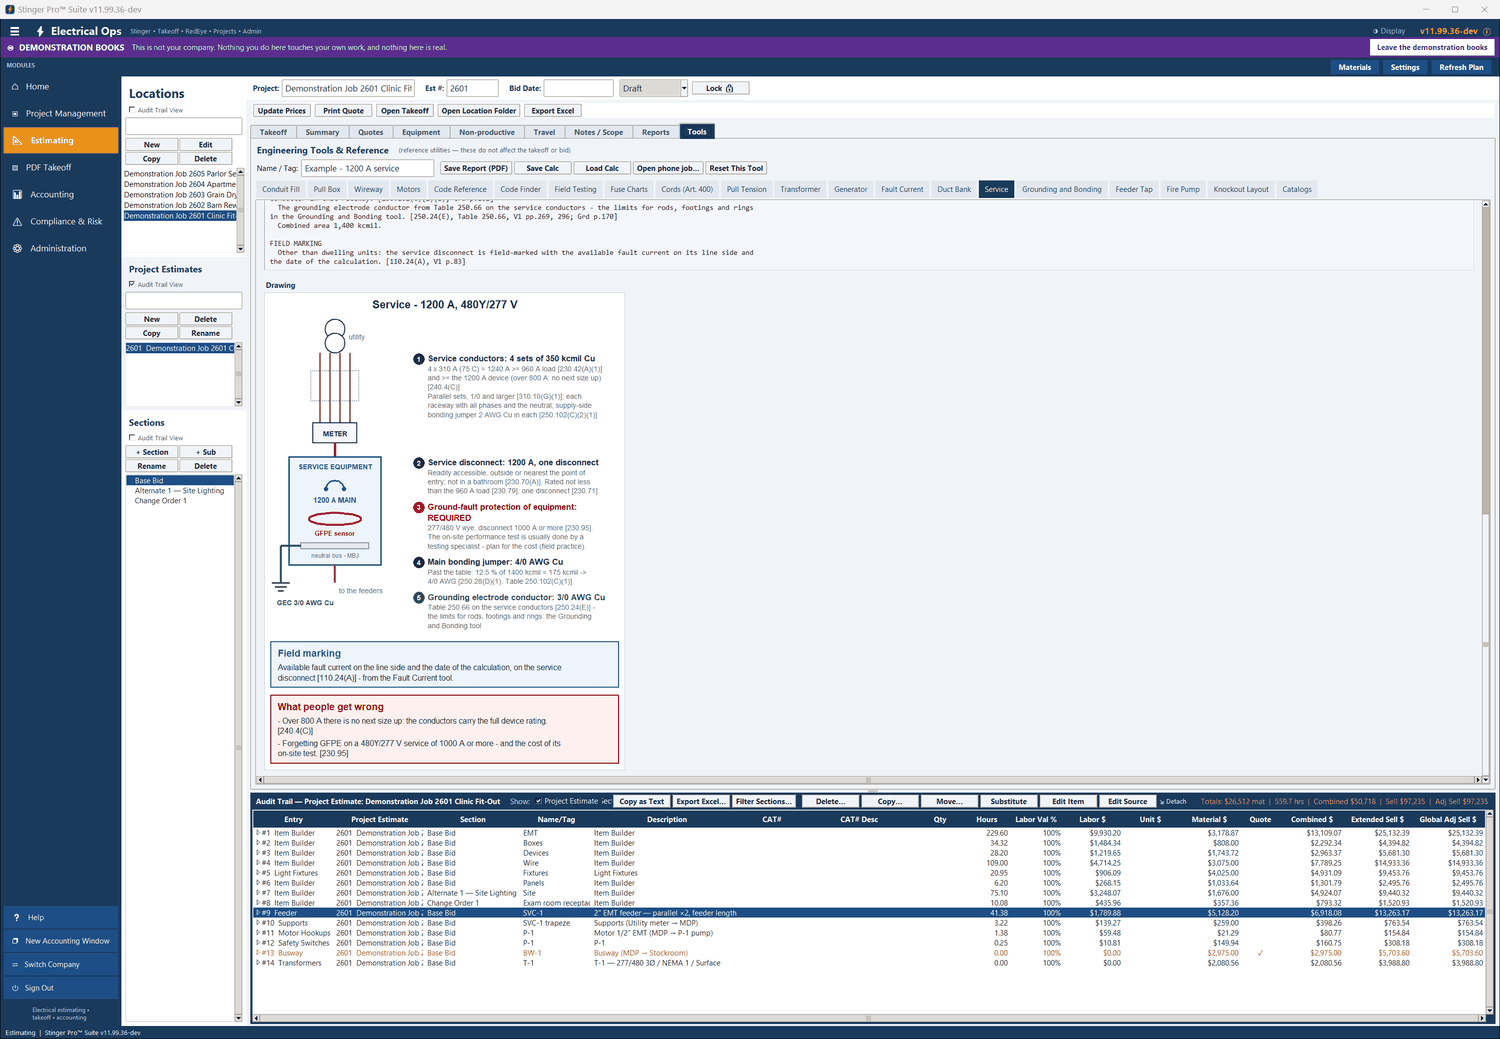Click the Help question mark icon
Viewport: 1500px width, 1039px height.
pyautogui.click(x=16, y=917)
